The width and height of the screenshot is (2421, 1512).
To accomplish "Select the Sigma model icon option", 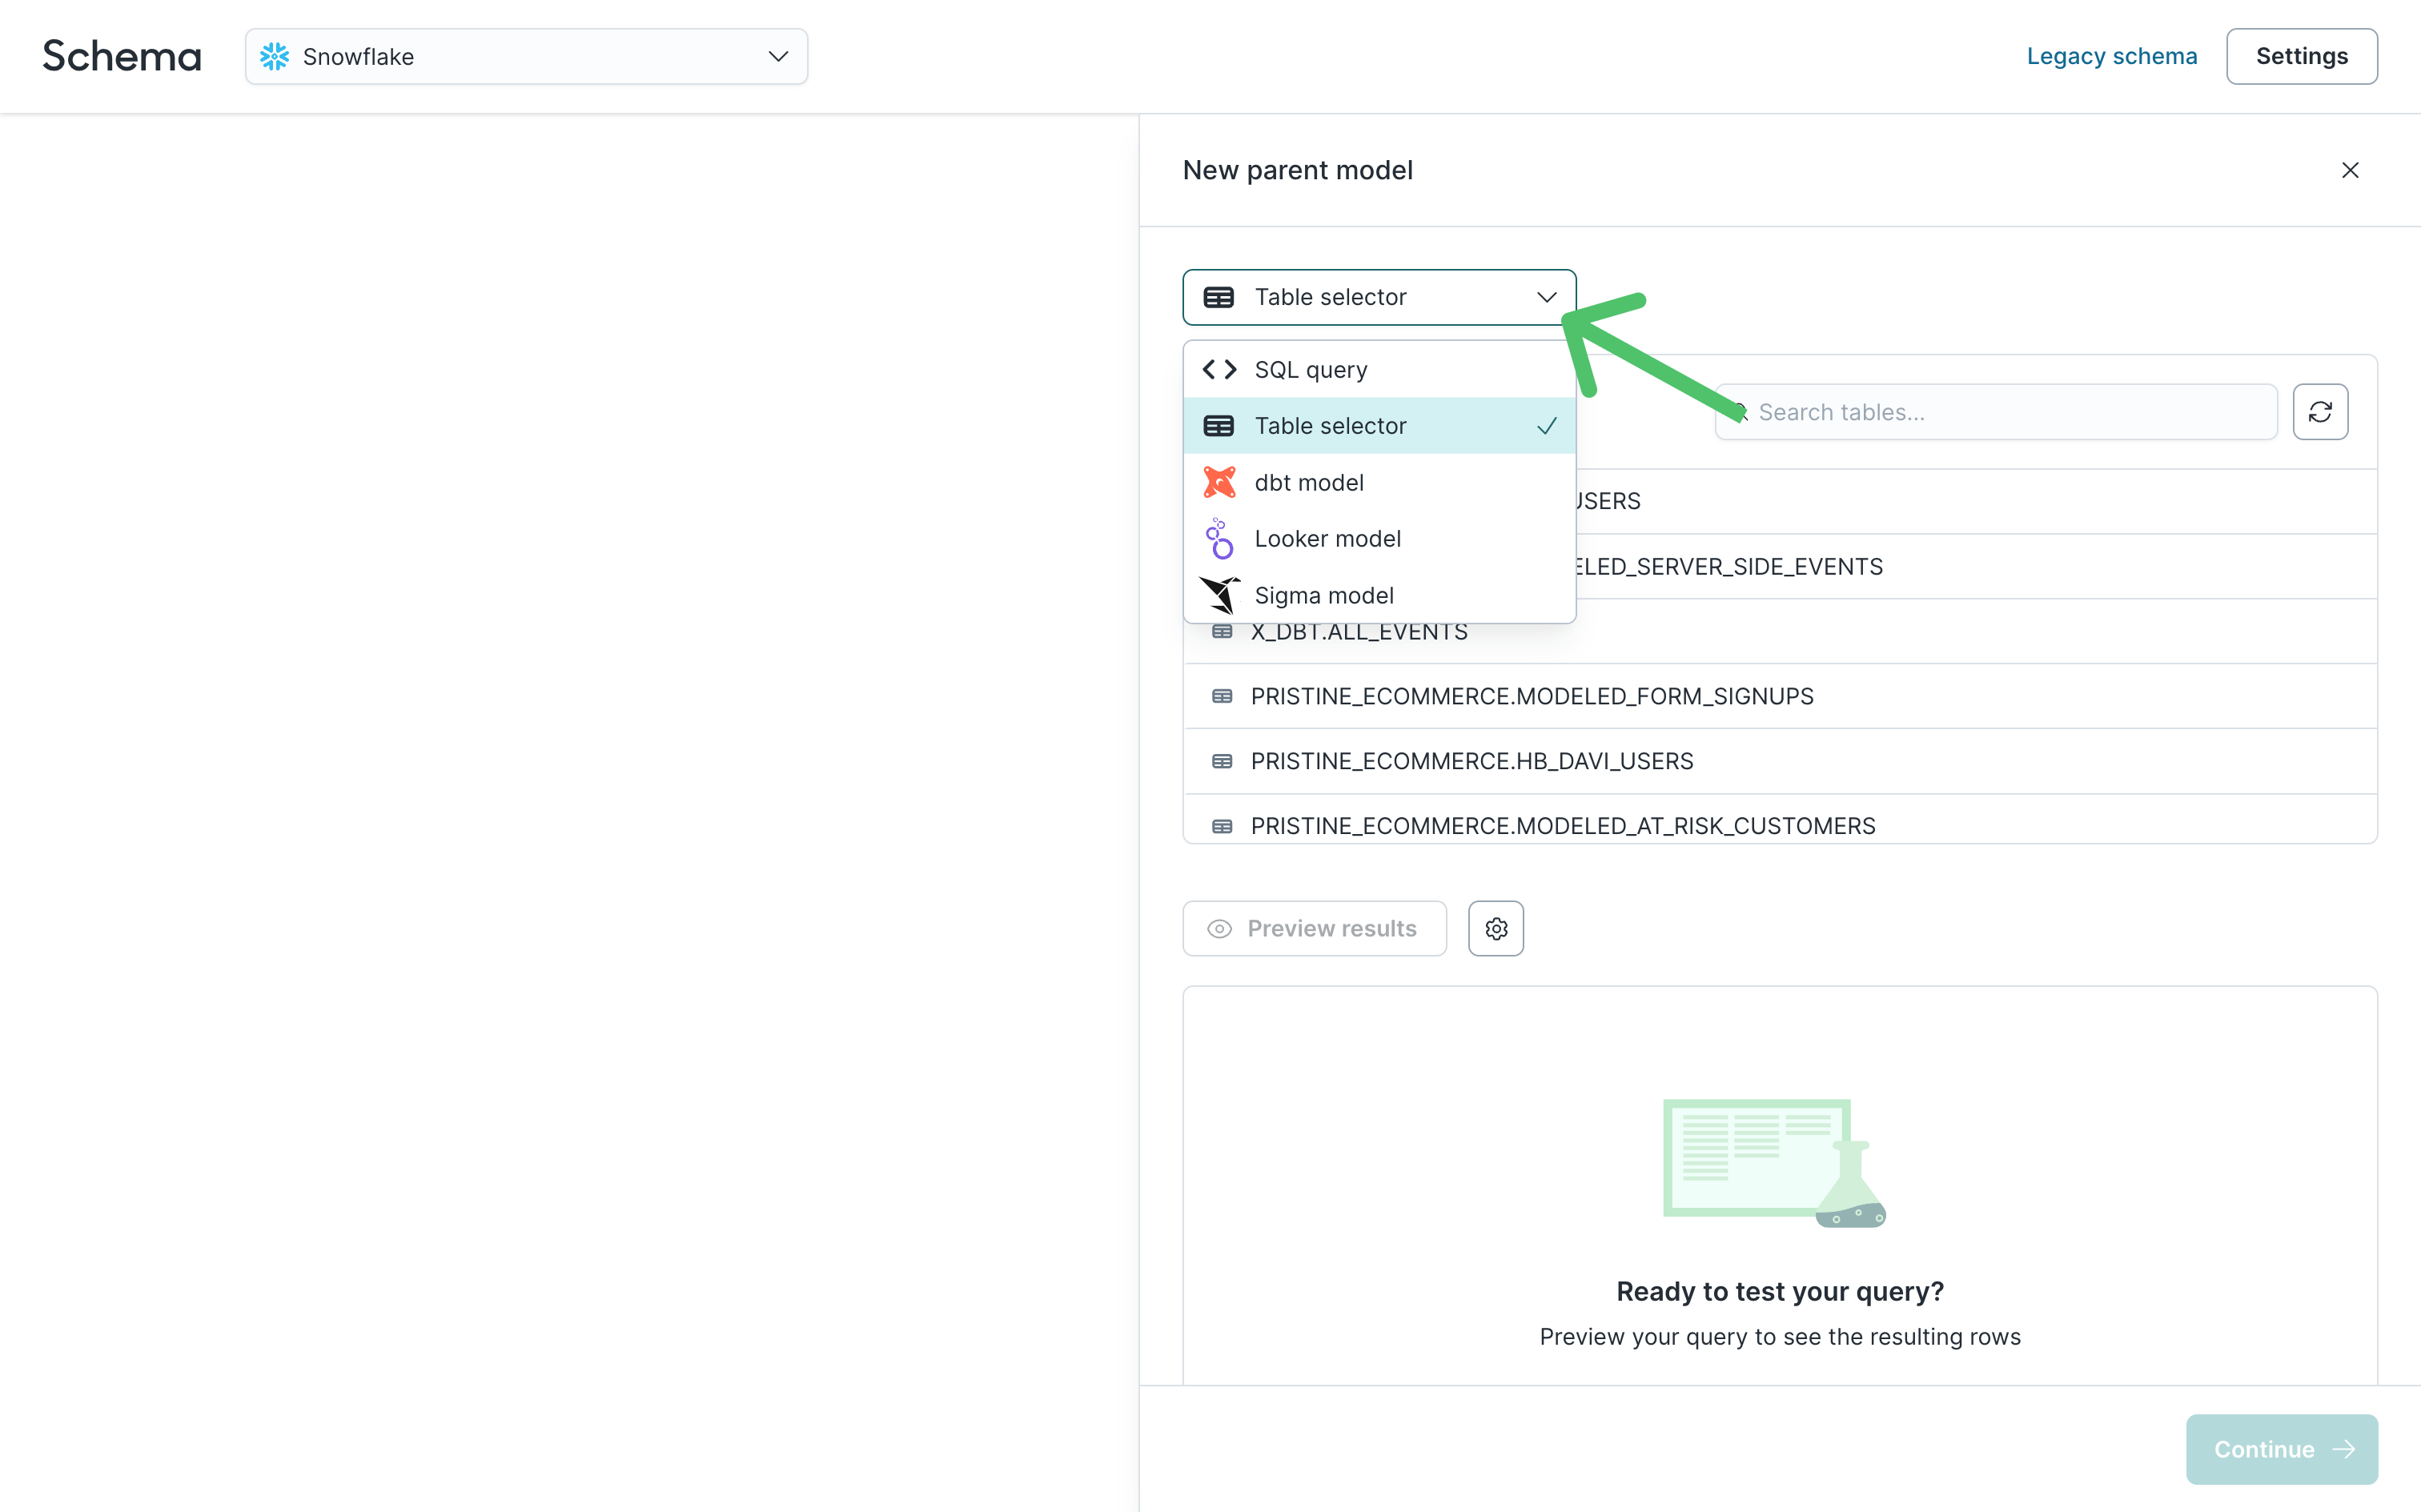I will pyautogui.click(x=1219, y=594).
